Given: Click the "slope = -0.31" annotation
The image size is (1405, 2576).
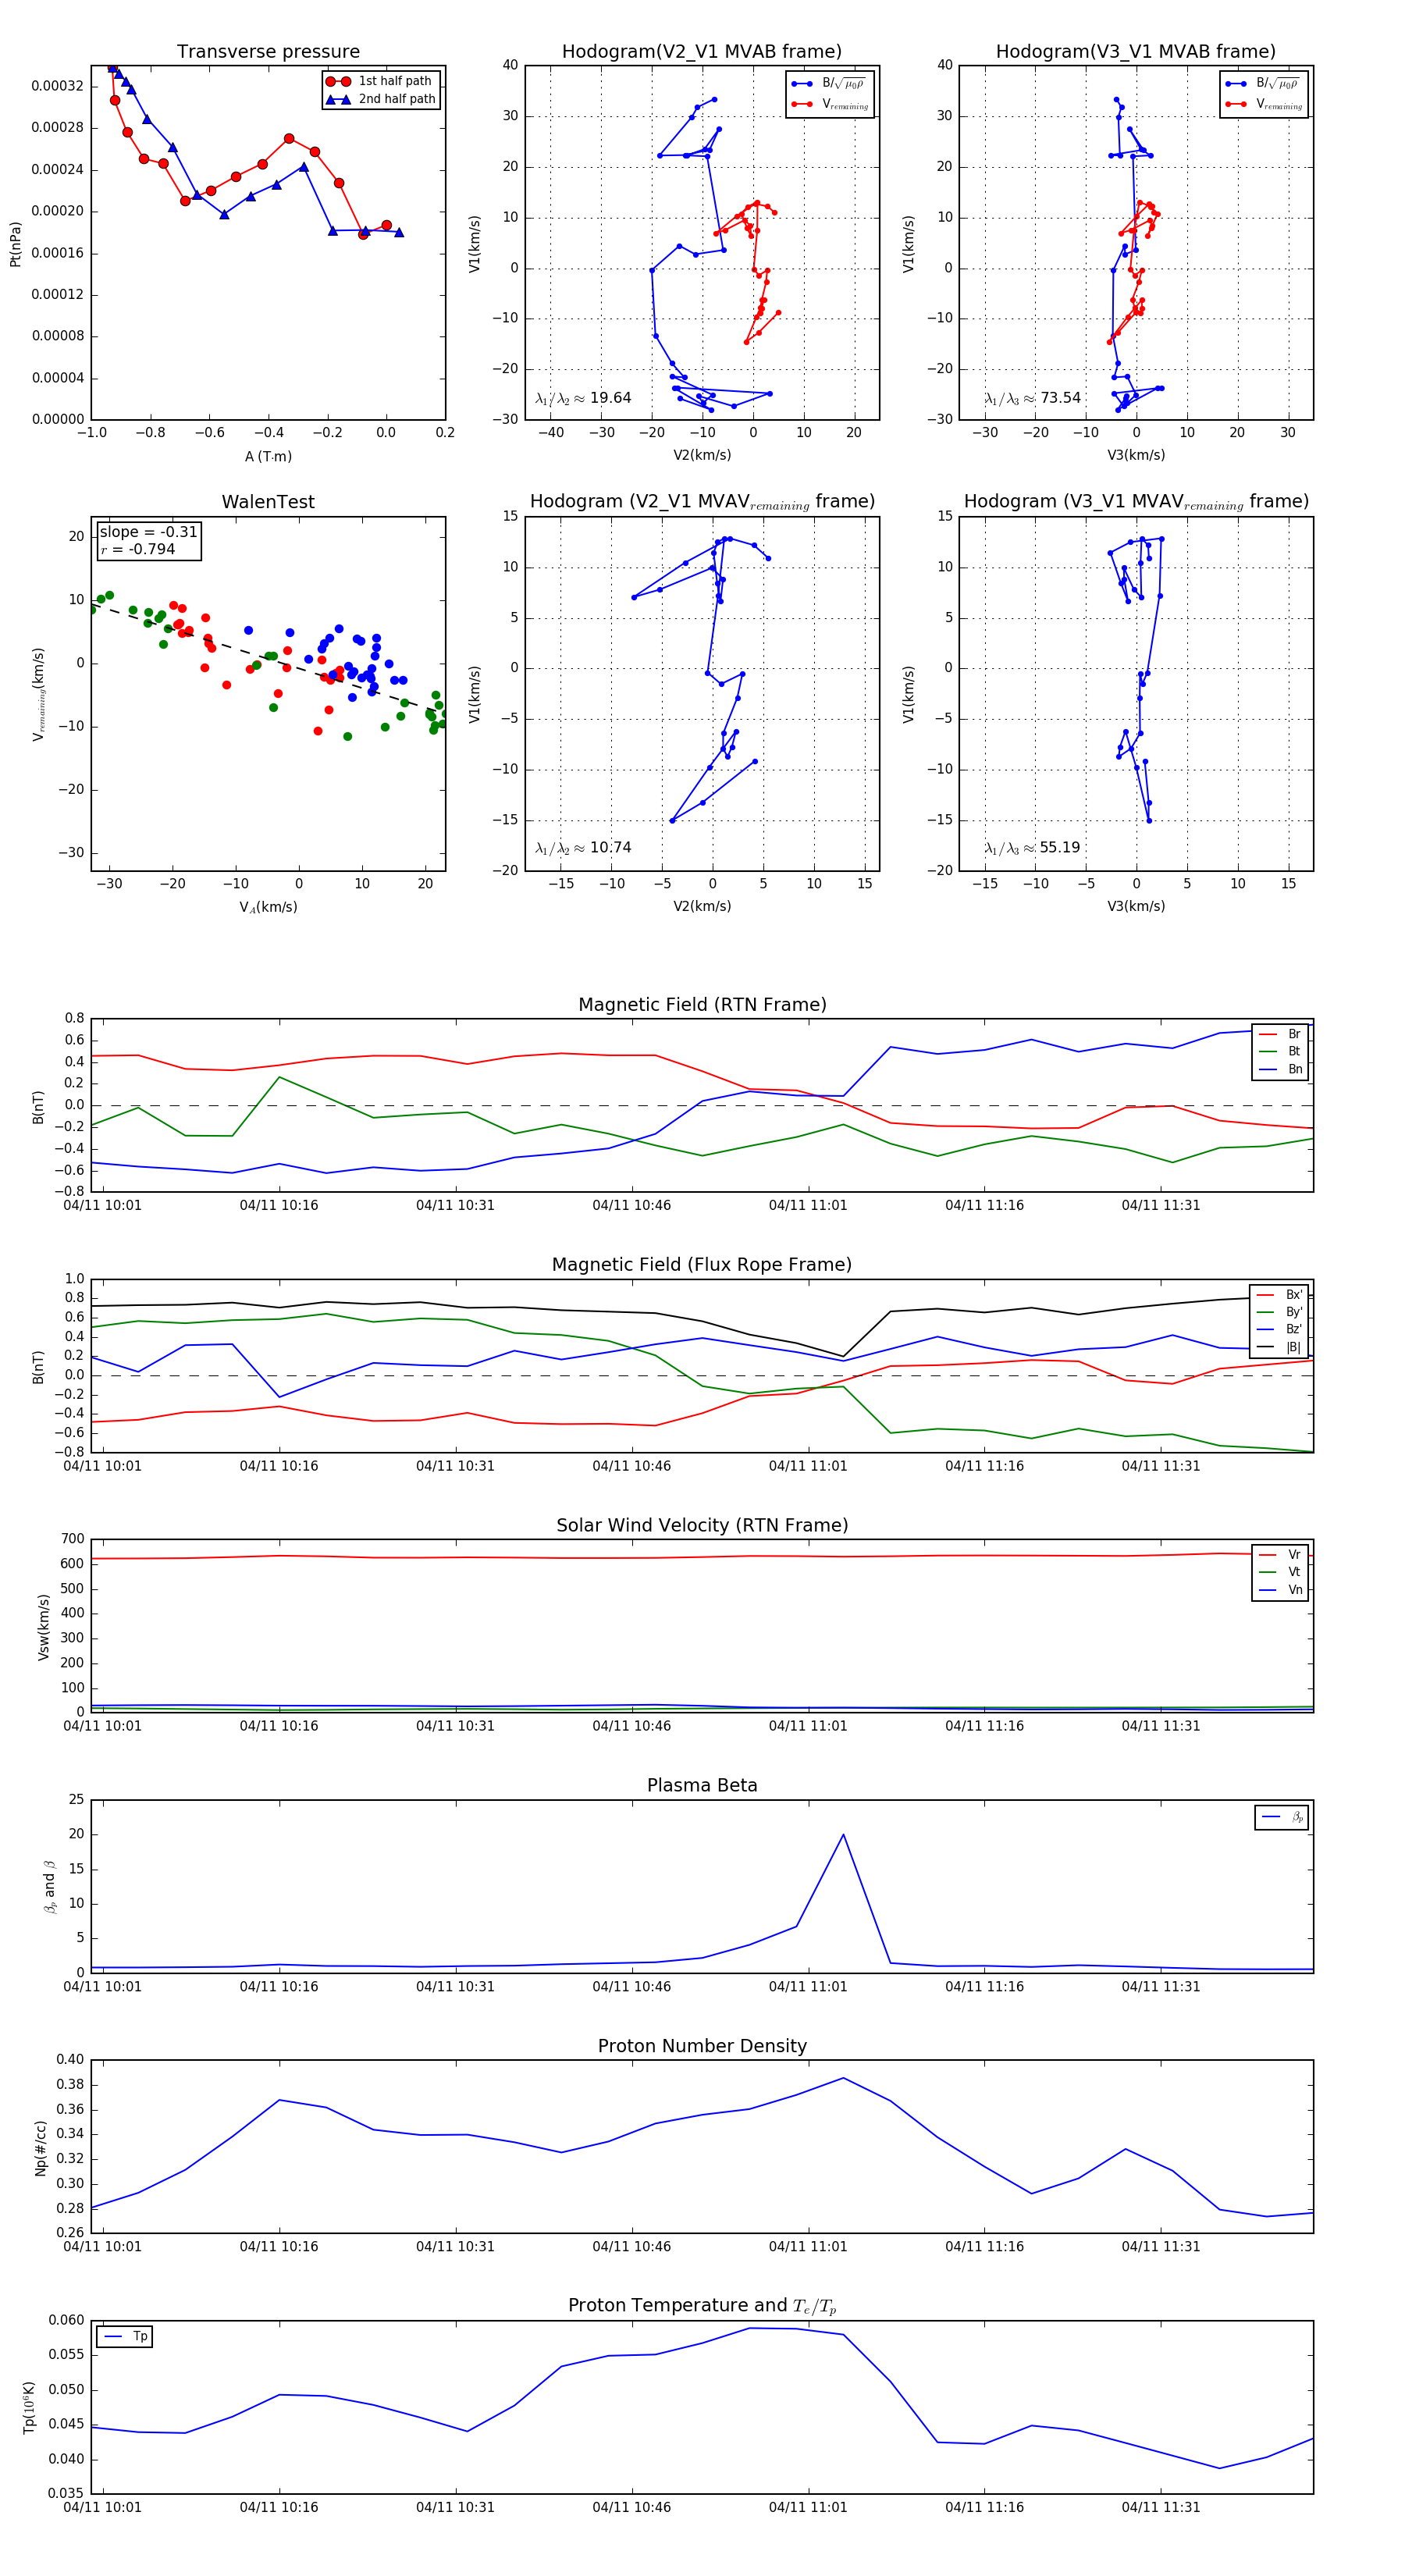Looking at the screenshot, I should (x=148, y=532).
